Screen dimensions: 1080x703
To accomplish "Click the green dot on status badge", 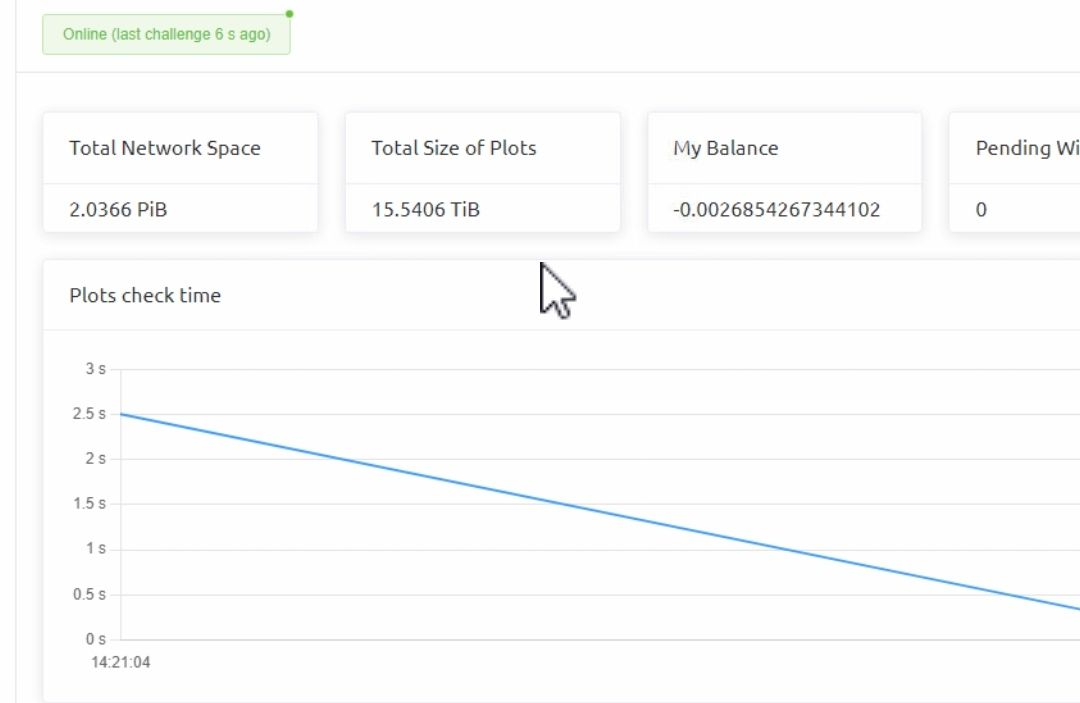I will click(x=289, y=14).
